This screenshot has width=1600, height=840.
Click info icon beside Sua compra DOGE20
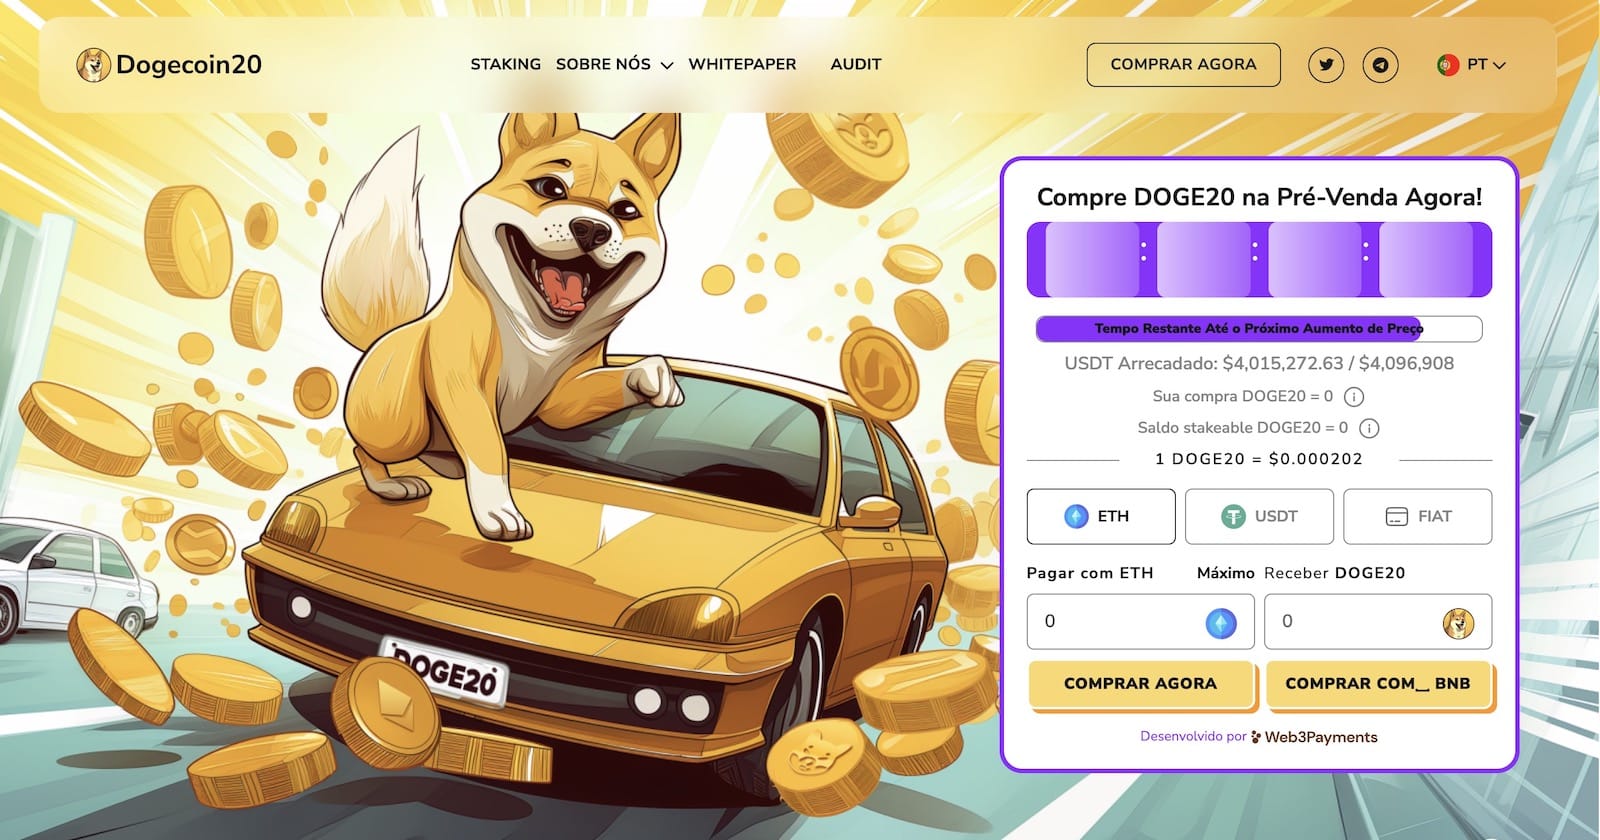point(1354,397)
